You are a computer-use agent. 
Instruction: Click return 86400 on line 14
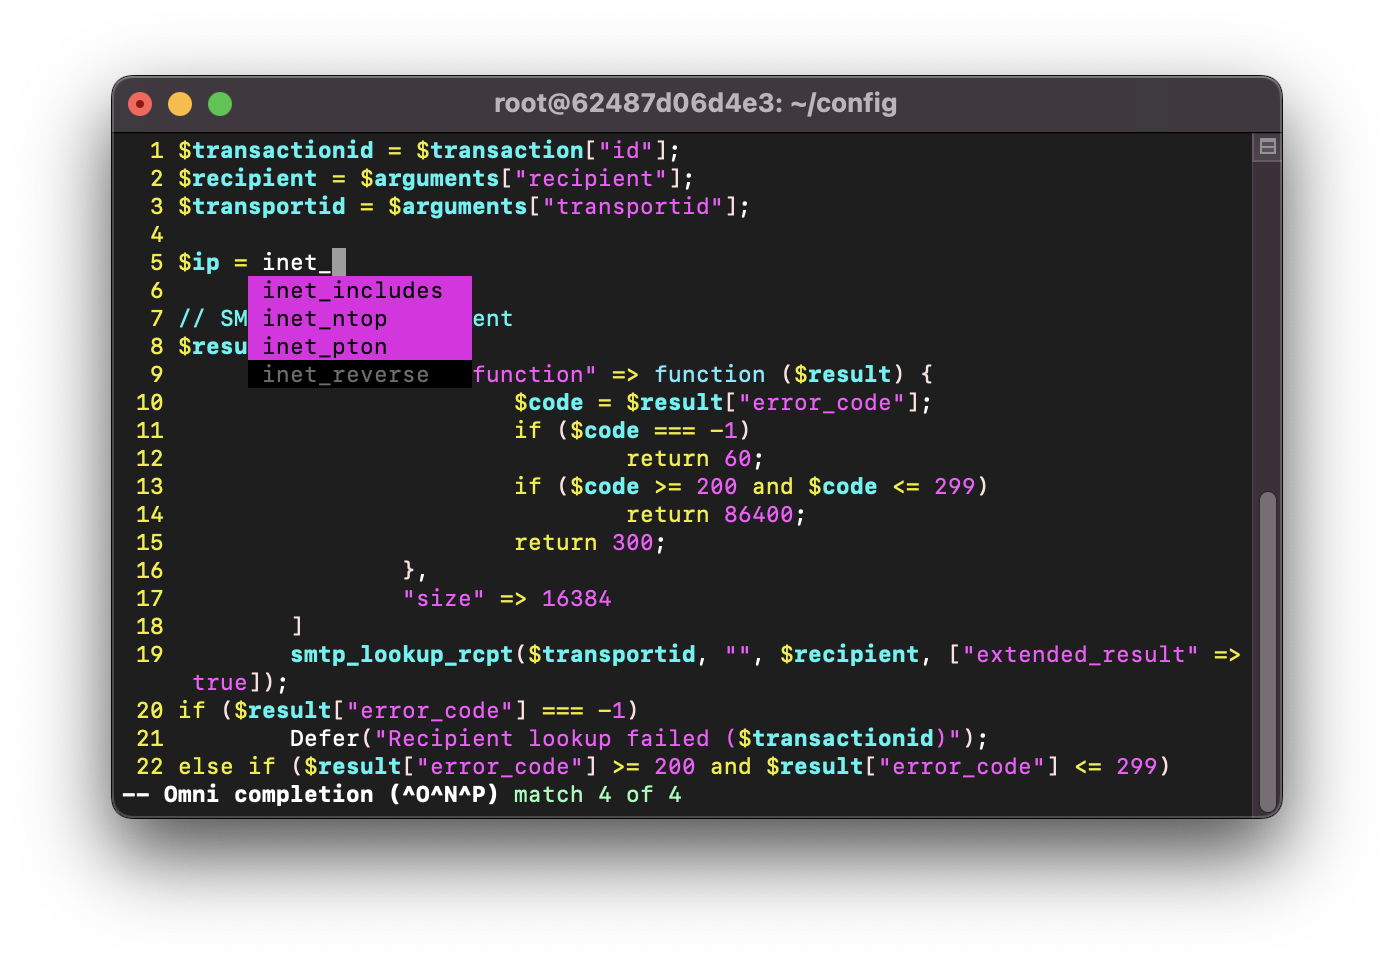pyautogui.click(x=716, y=514)
